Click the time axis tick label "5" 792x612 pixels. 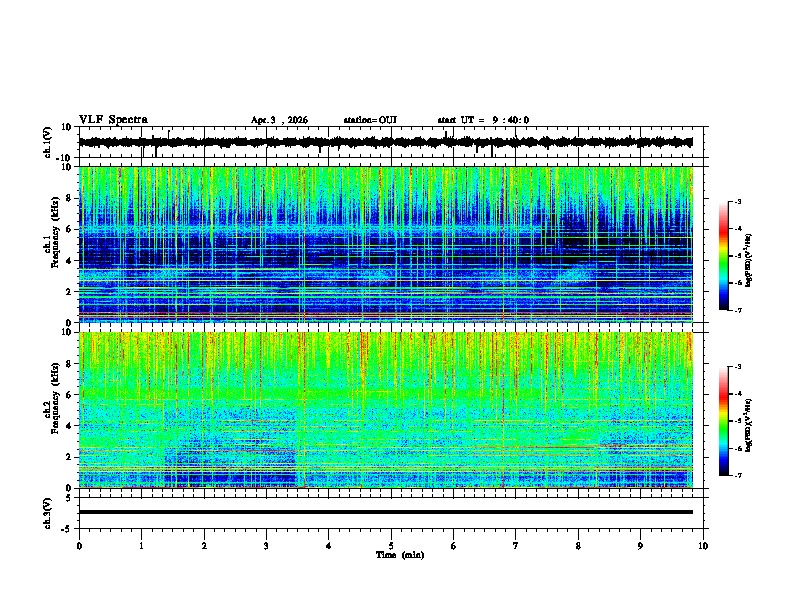[x=391, y=546]
